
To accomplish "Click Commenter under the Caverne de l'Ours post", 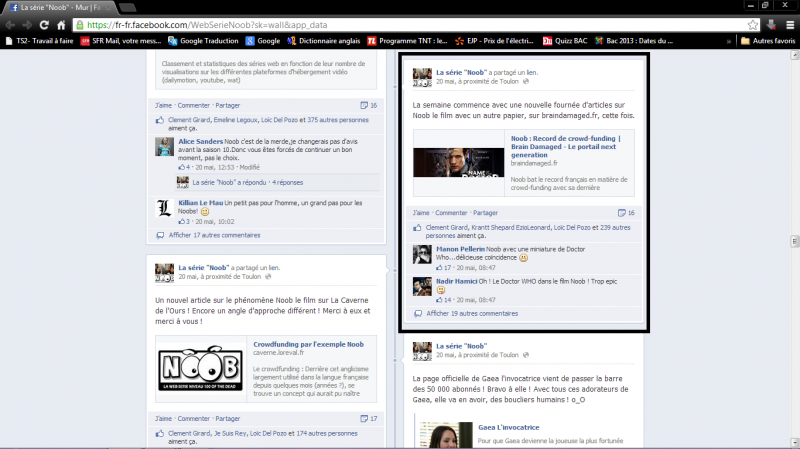I will point(193,418).
